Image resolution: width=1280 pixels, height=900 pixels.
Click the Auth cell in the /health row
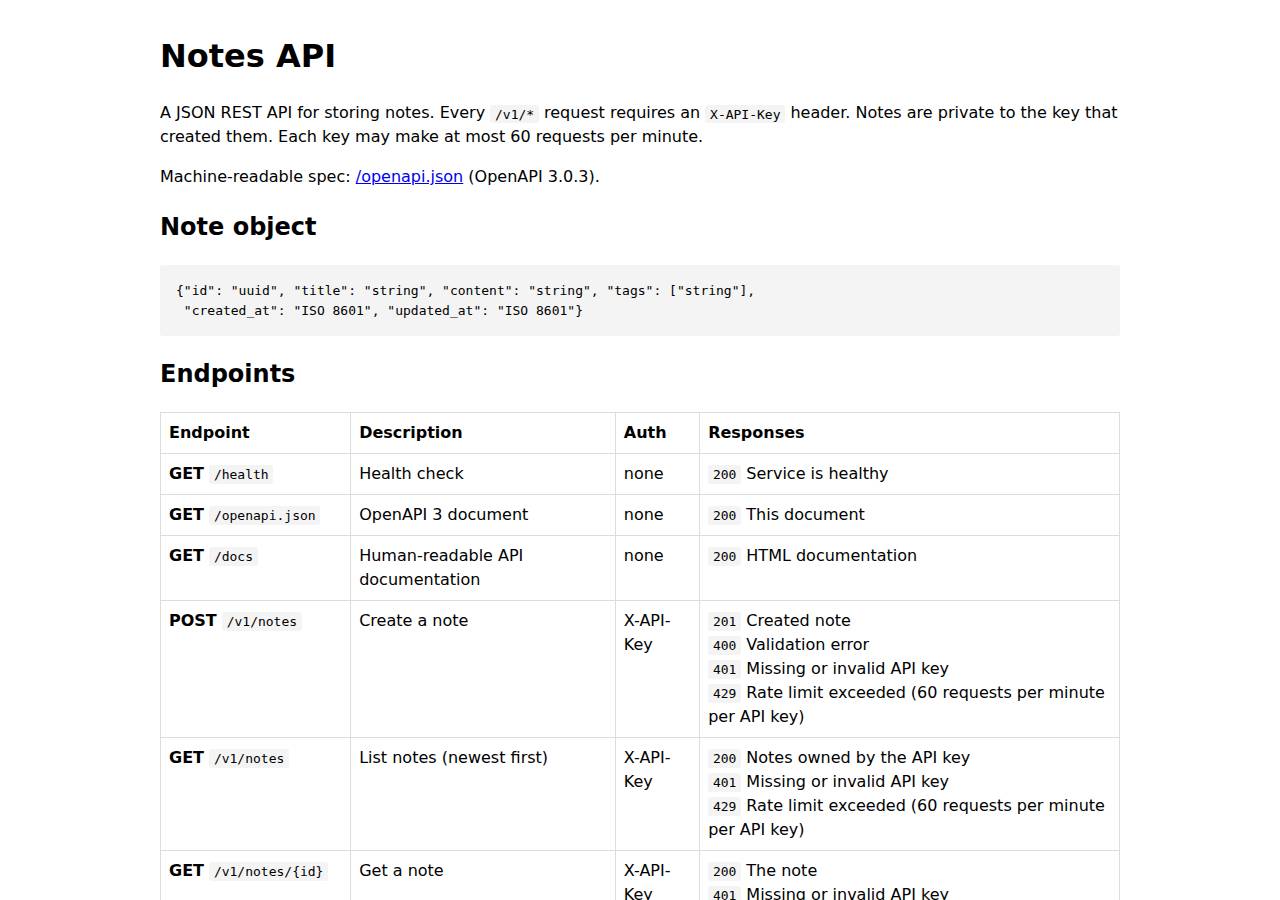click(x=657, y=474)
